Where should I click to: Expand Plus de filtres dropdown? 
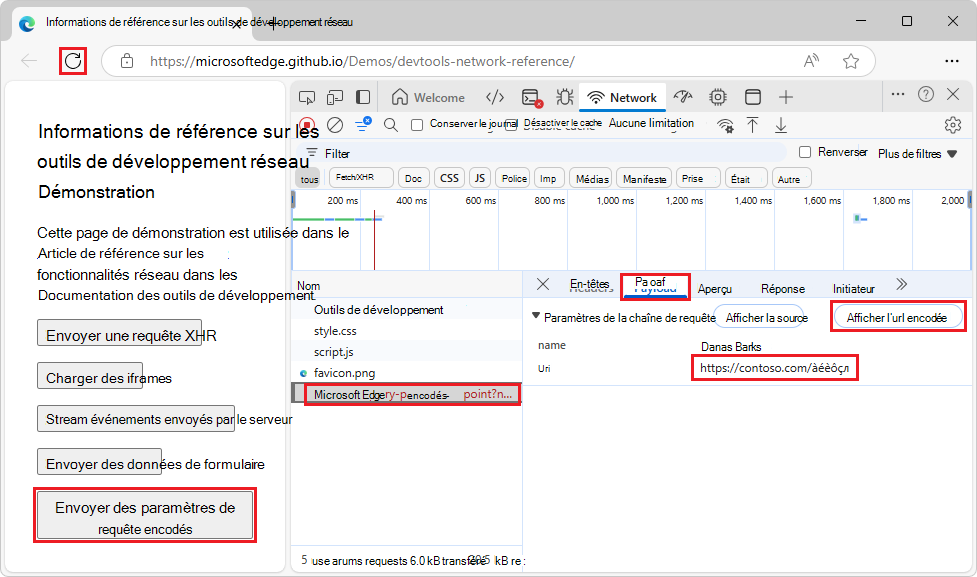click(917, 154)
